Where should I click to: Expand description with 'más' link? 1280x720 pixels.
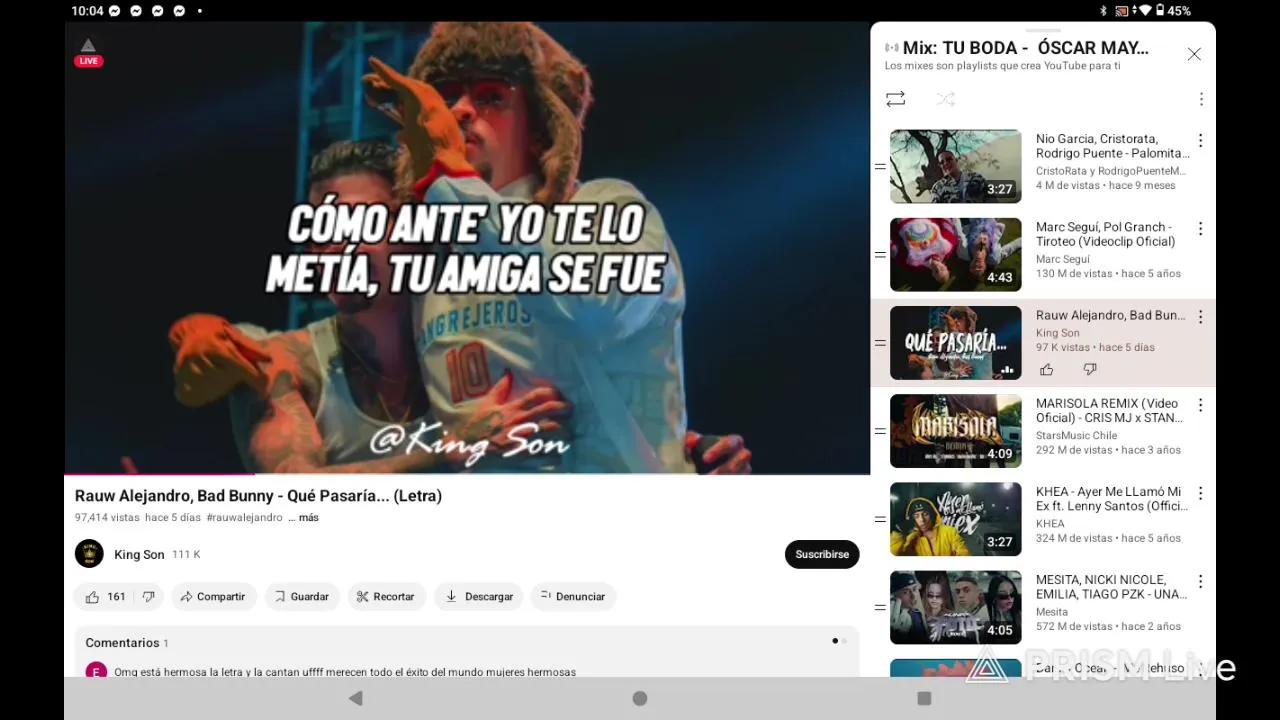coord(308,518)
